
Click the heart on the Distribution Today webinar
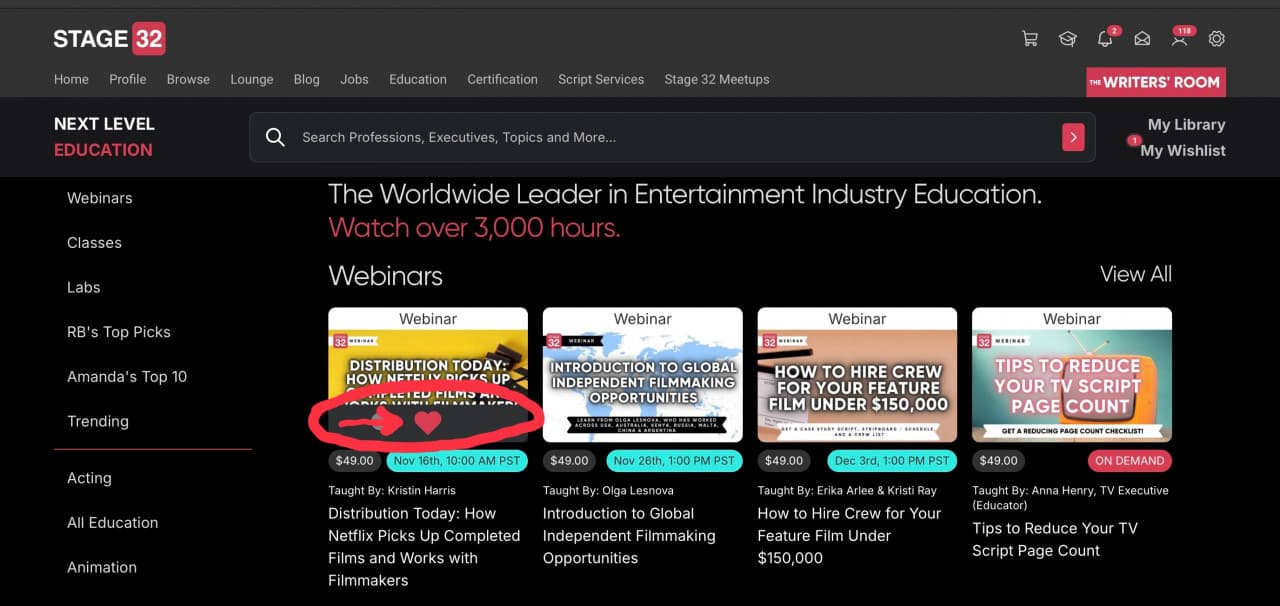[428, 422]
